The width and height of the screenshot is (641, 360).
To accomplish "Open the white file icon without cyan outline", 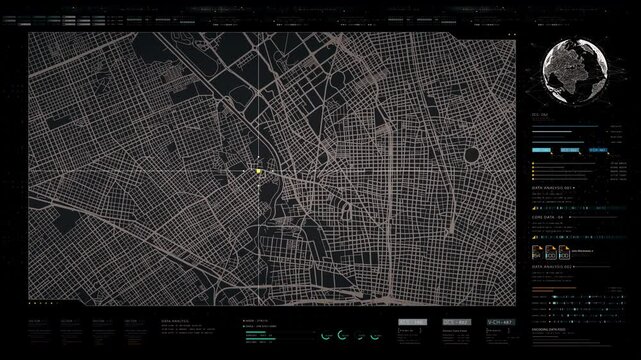I will (537, 252).
